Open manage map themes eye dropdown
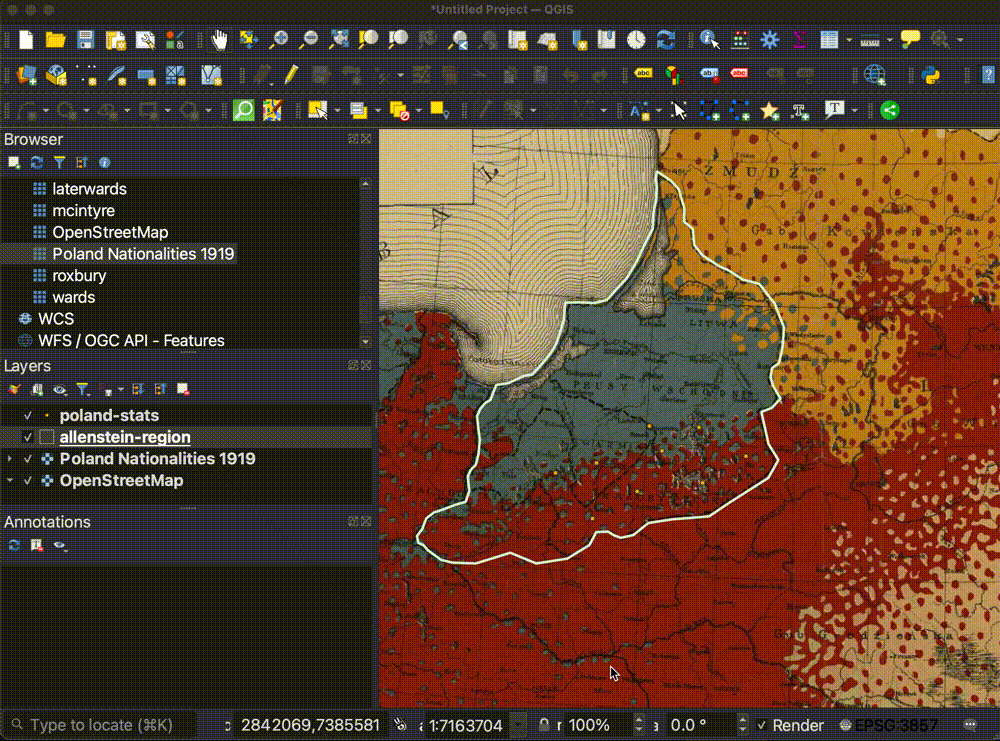Image resolution: width=1000 pixels, height=741 pixels. [x=60, y=389]
